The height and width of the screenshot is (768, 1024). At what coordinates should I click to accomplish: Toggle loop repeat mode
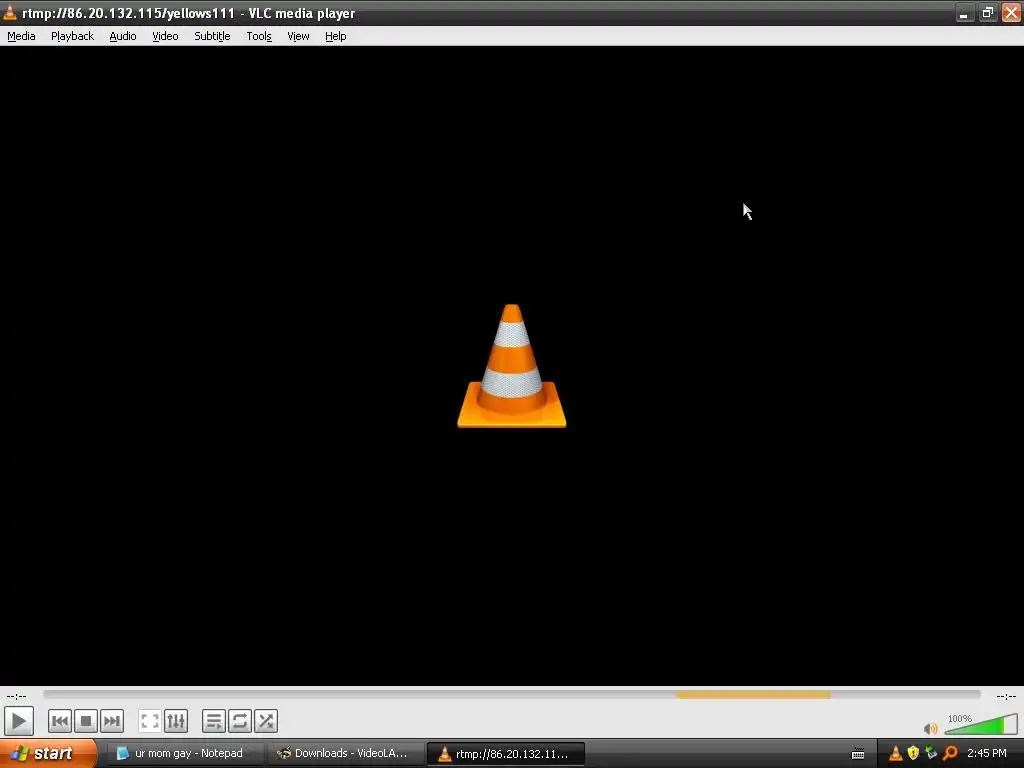tap(240, 721)
